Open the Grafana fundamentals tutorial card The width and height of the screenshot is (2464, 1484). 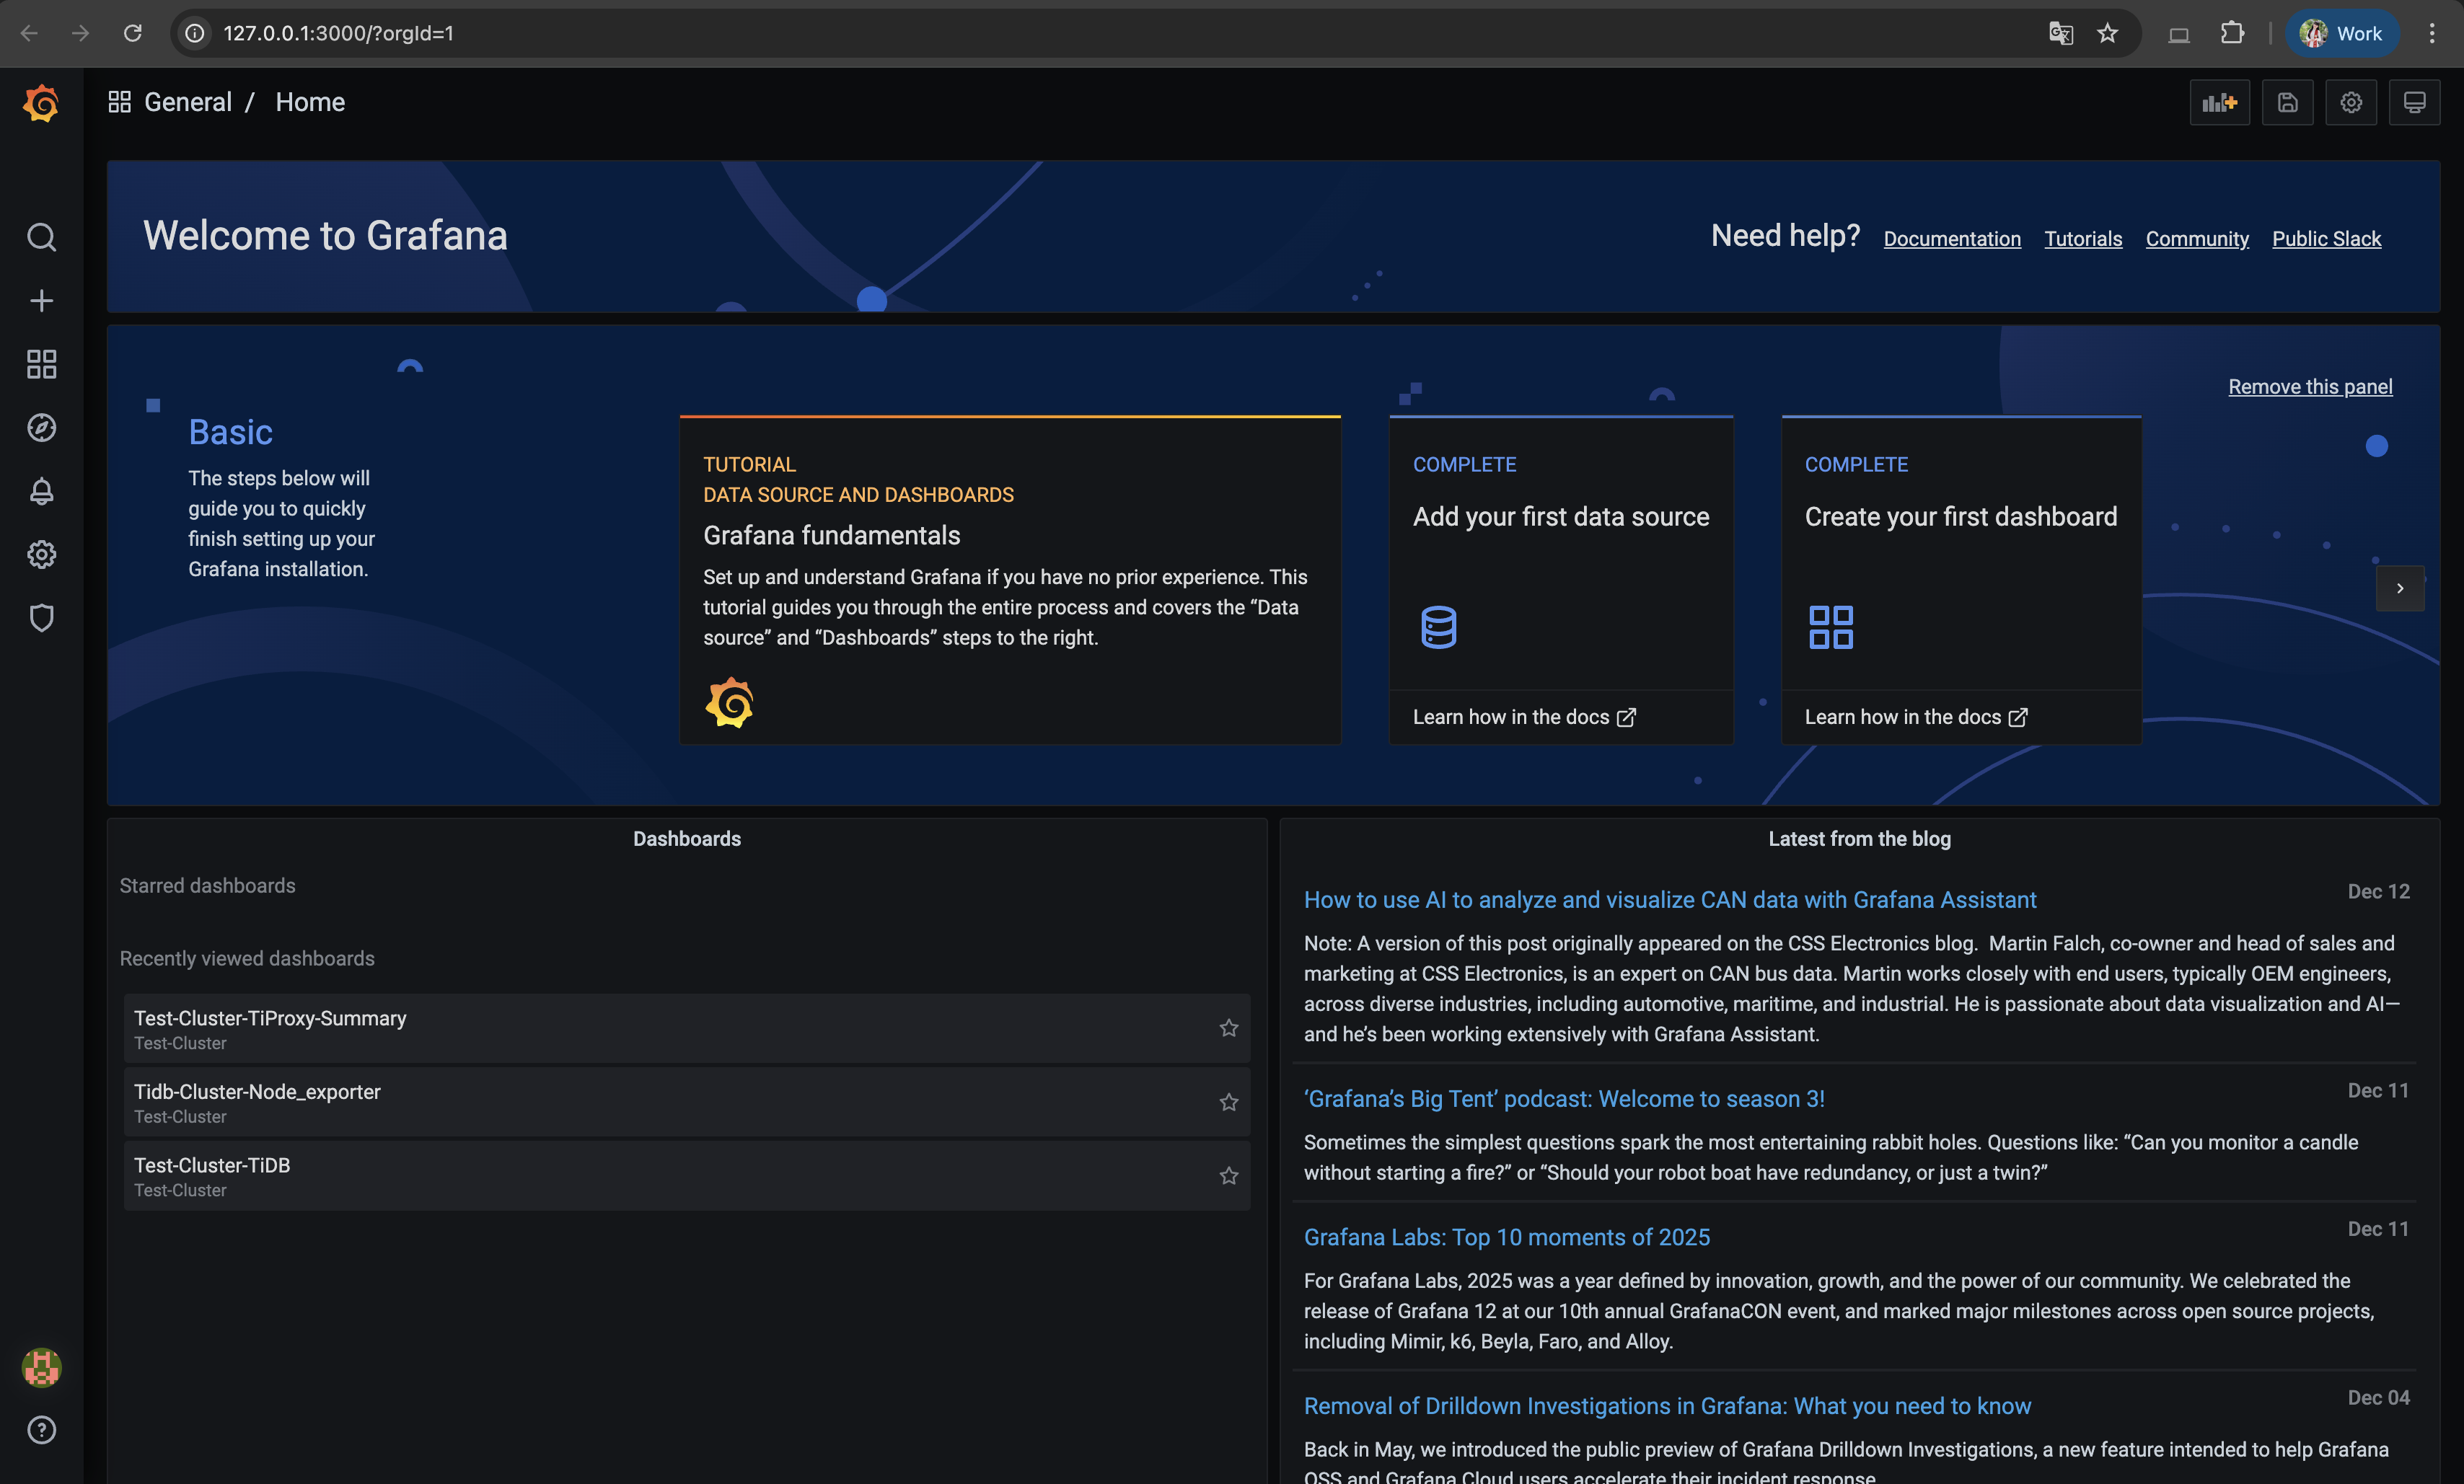coord(1010,580)
